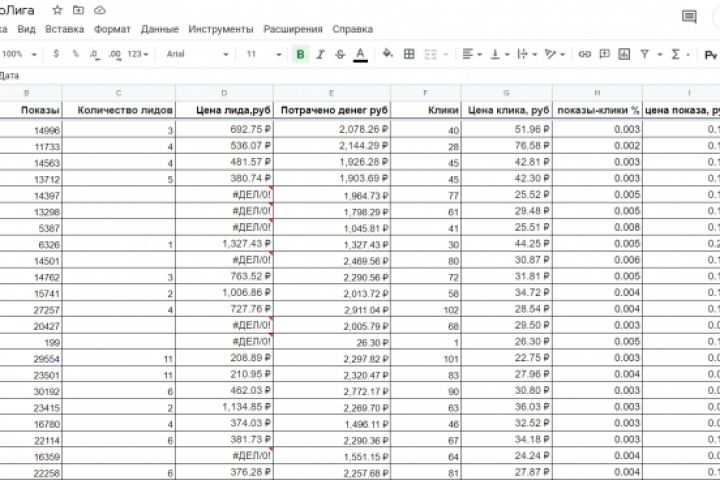Image resolution: width=720 pixels, height=480 pixels.
Task: Select the #ДЕЛ/0! cell in row 14397
Action: (225, 195)
